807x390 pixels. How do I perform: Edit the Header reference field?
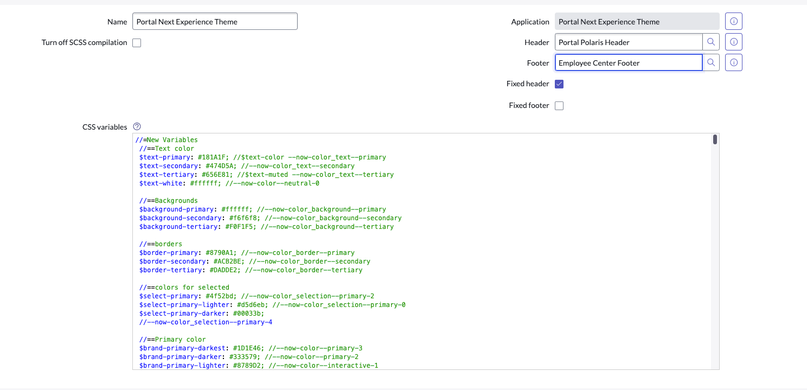(x=628, y=42)
